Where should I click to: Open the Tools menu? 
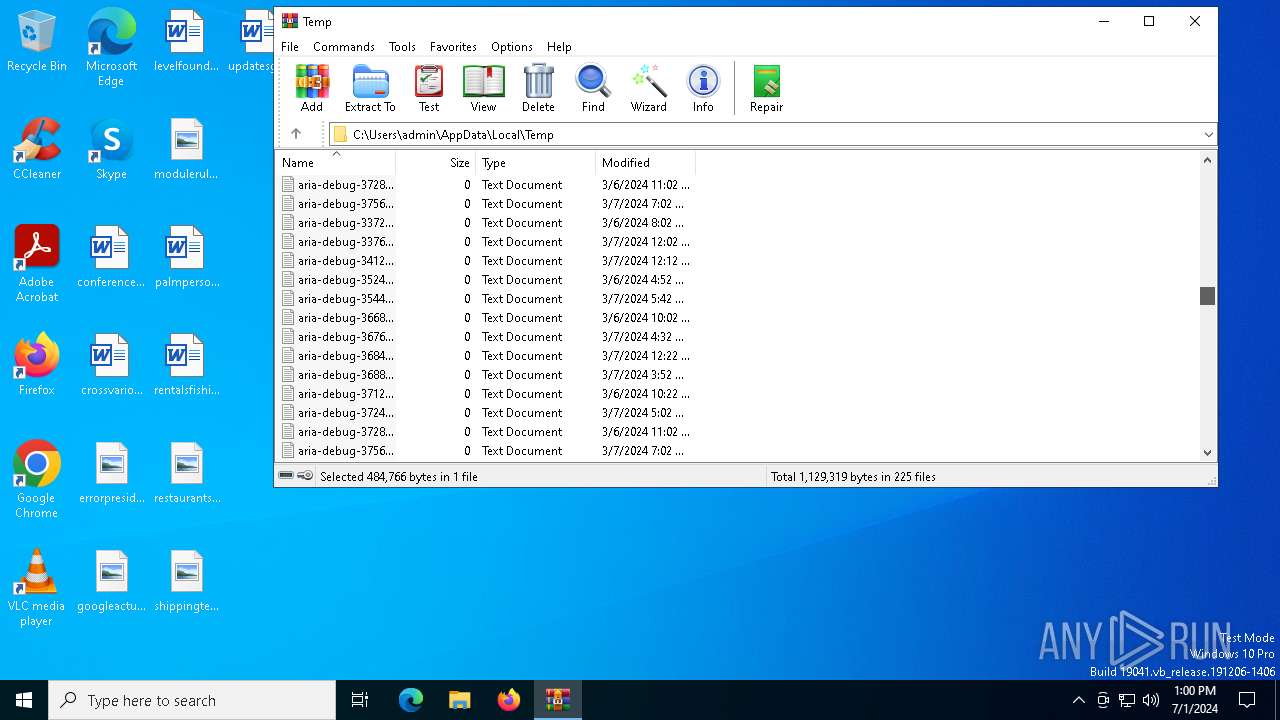(x=402, y=47)
